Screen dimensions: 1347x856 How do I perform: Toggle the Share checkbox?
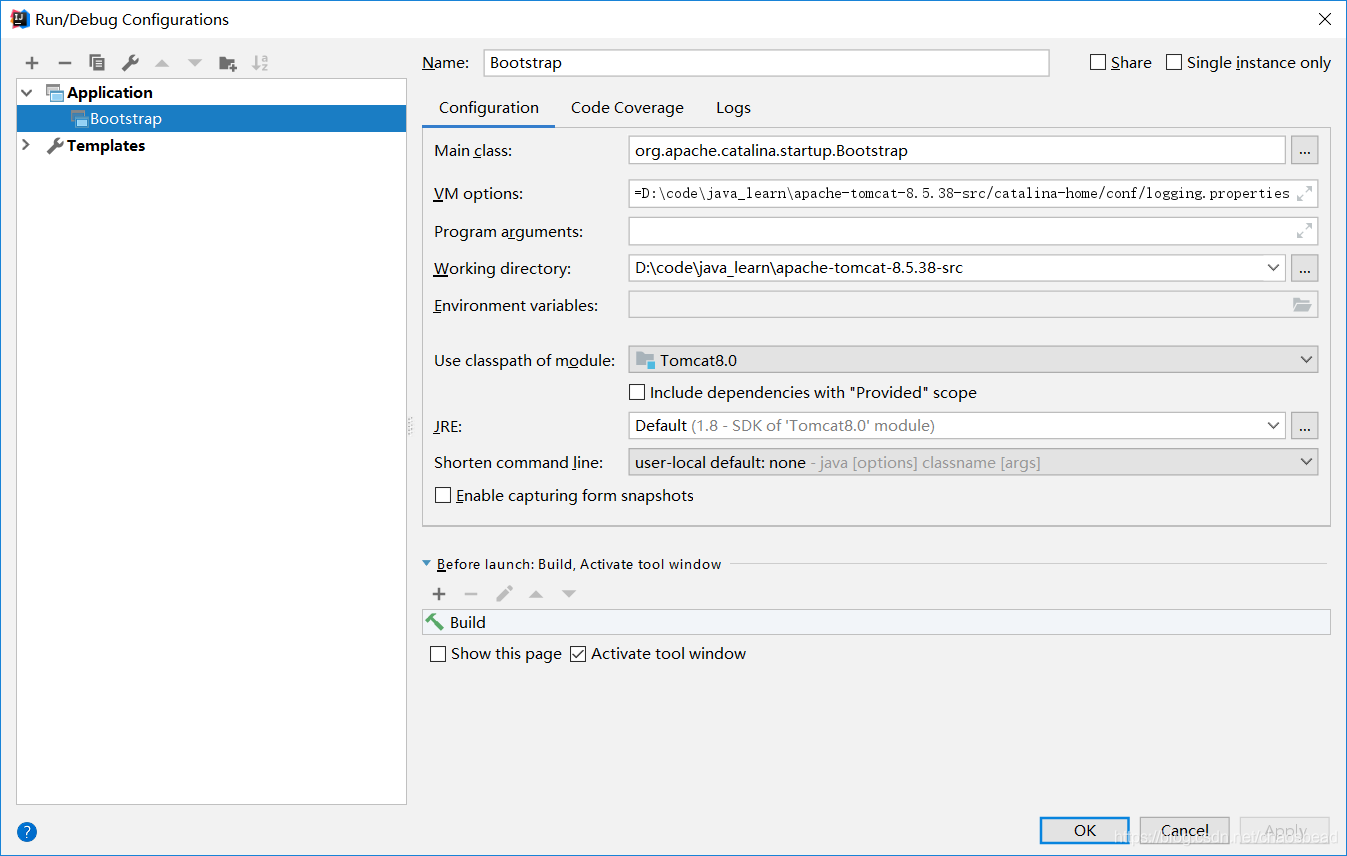tap(1098, 62)
